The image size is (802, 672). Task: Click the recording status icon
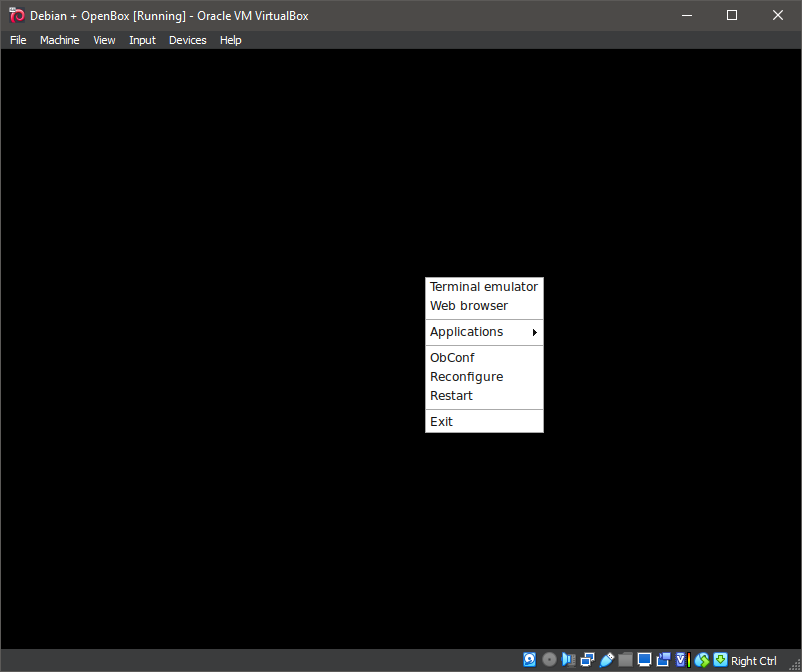(x=663, y=660)
